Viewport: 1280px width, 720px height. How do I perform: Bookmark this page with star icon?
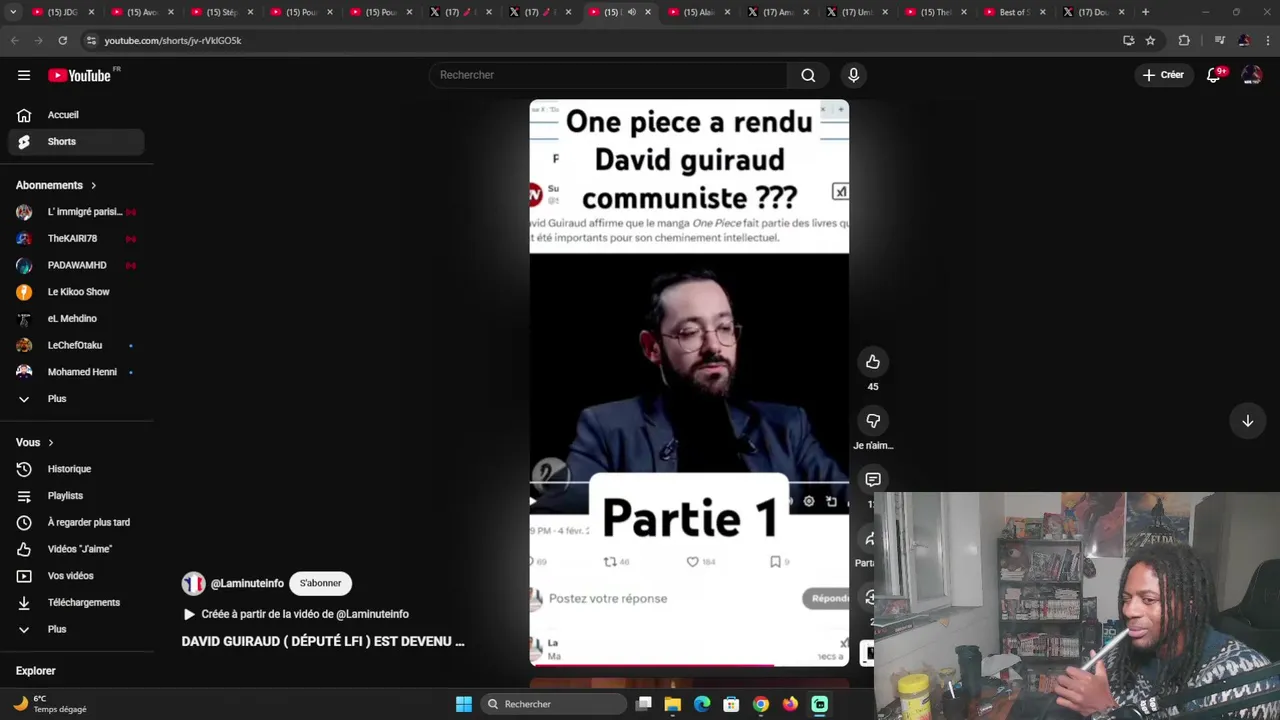[x=1150, y=40]
